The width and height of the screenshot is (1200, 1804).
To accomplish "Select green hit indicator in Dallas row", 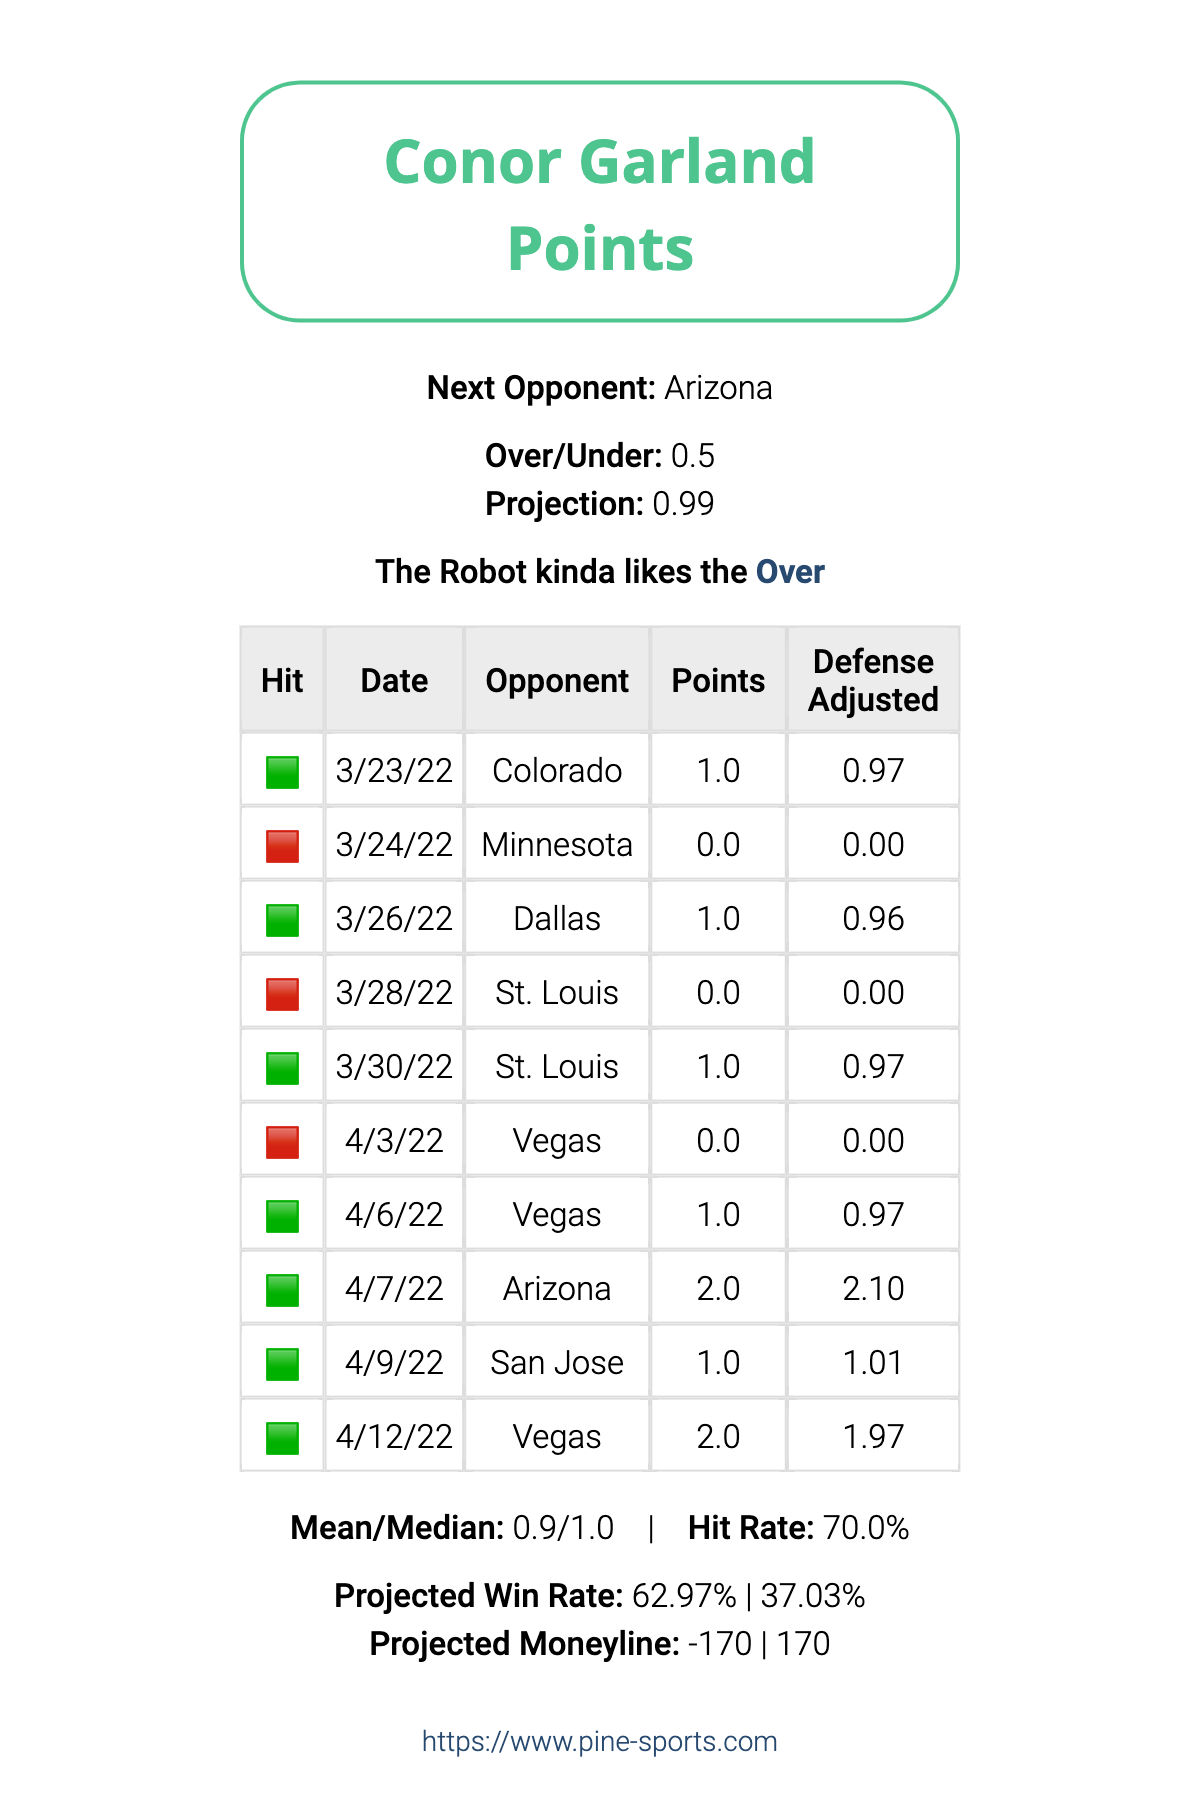I will click(x=282, y=920).
